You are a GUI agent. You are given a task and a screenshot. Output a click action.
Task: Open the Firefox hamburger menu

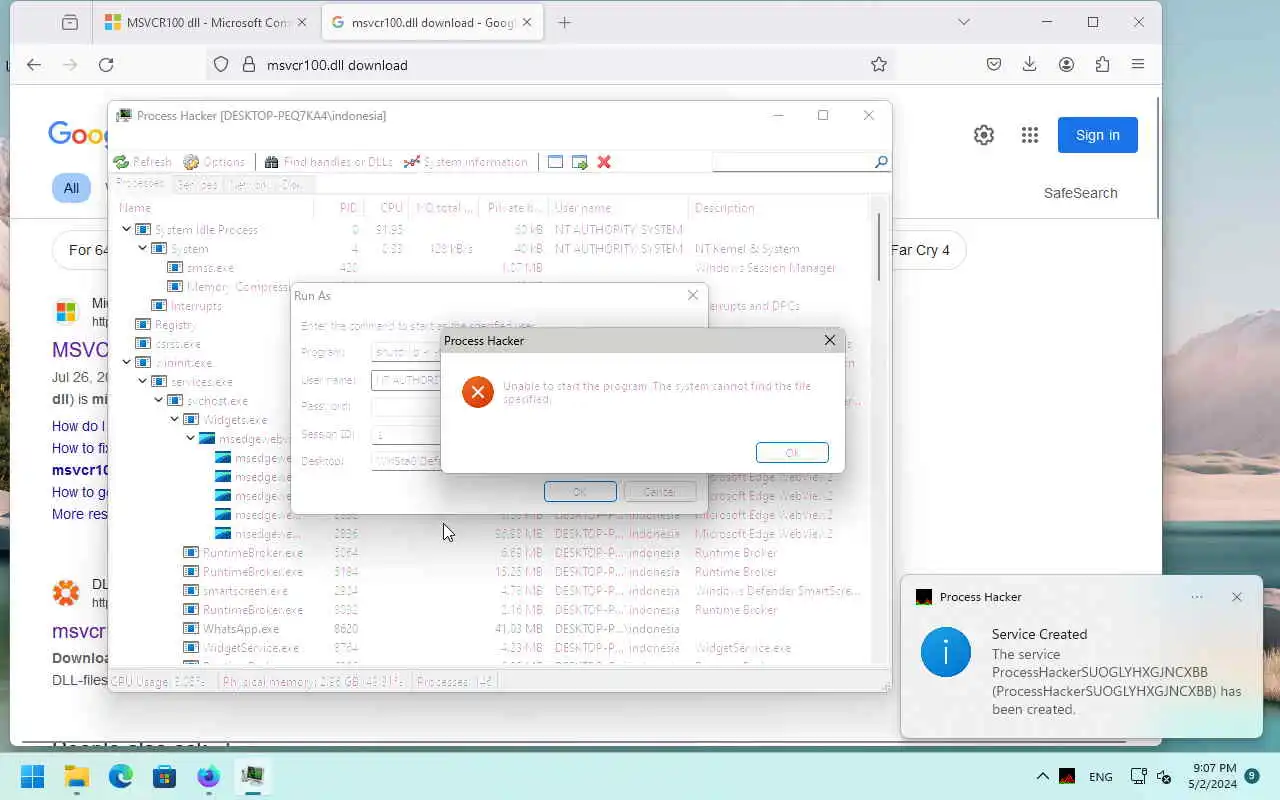(x=1138, y=65)
